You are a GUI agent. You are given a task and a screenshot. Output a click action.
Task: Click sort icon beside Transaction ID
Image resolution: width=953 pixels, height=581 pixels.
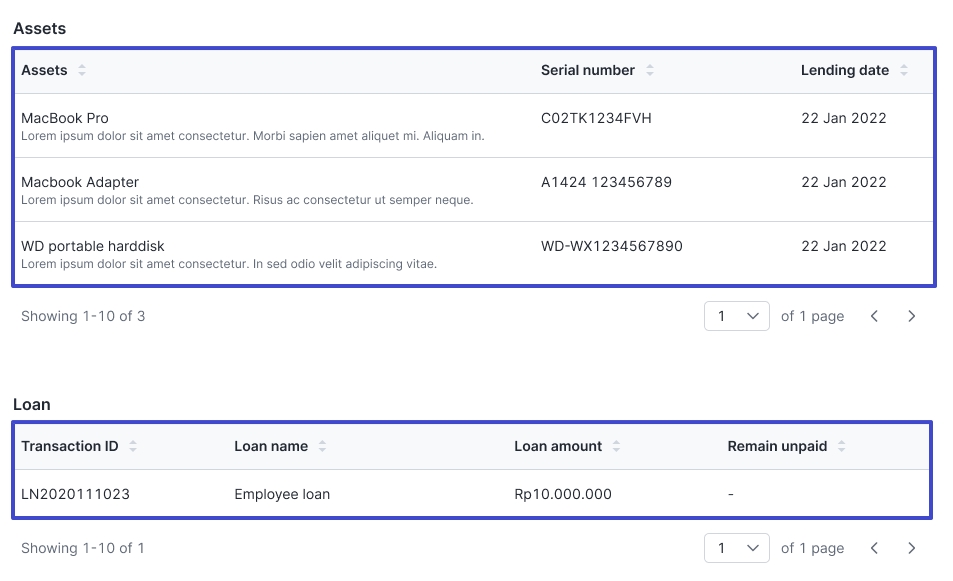[133, 446]
